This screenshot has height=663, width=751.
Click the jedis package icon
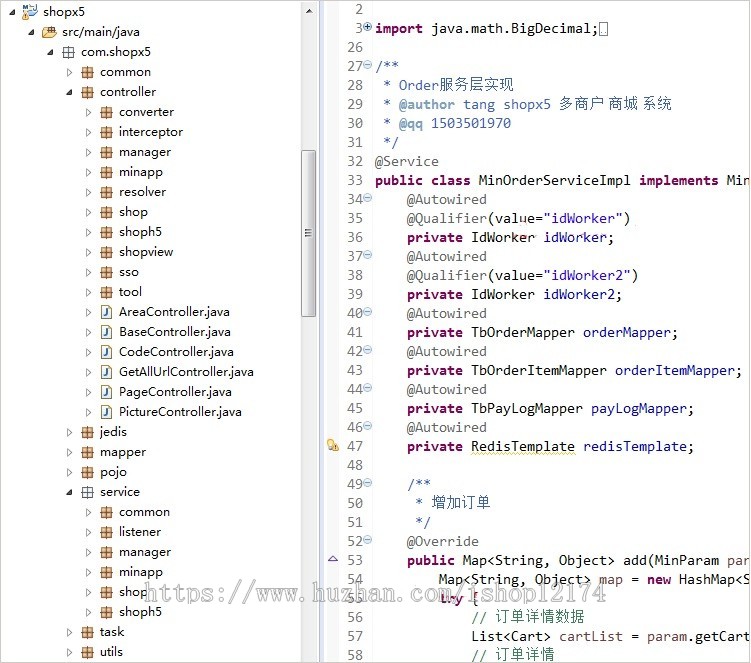[x=87, y=432]
